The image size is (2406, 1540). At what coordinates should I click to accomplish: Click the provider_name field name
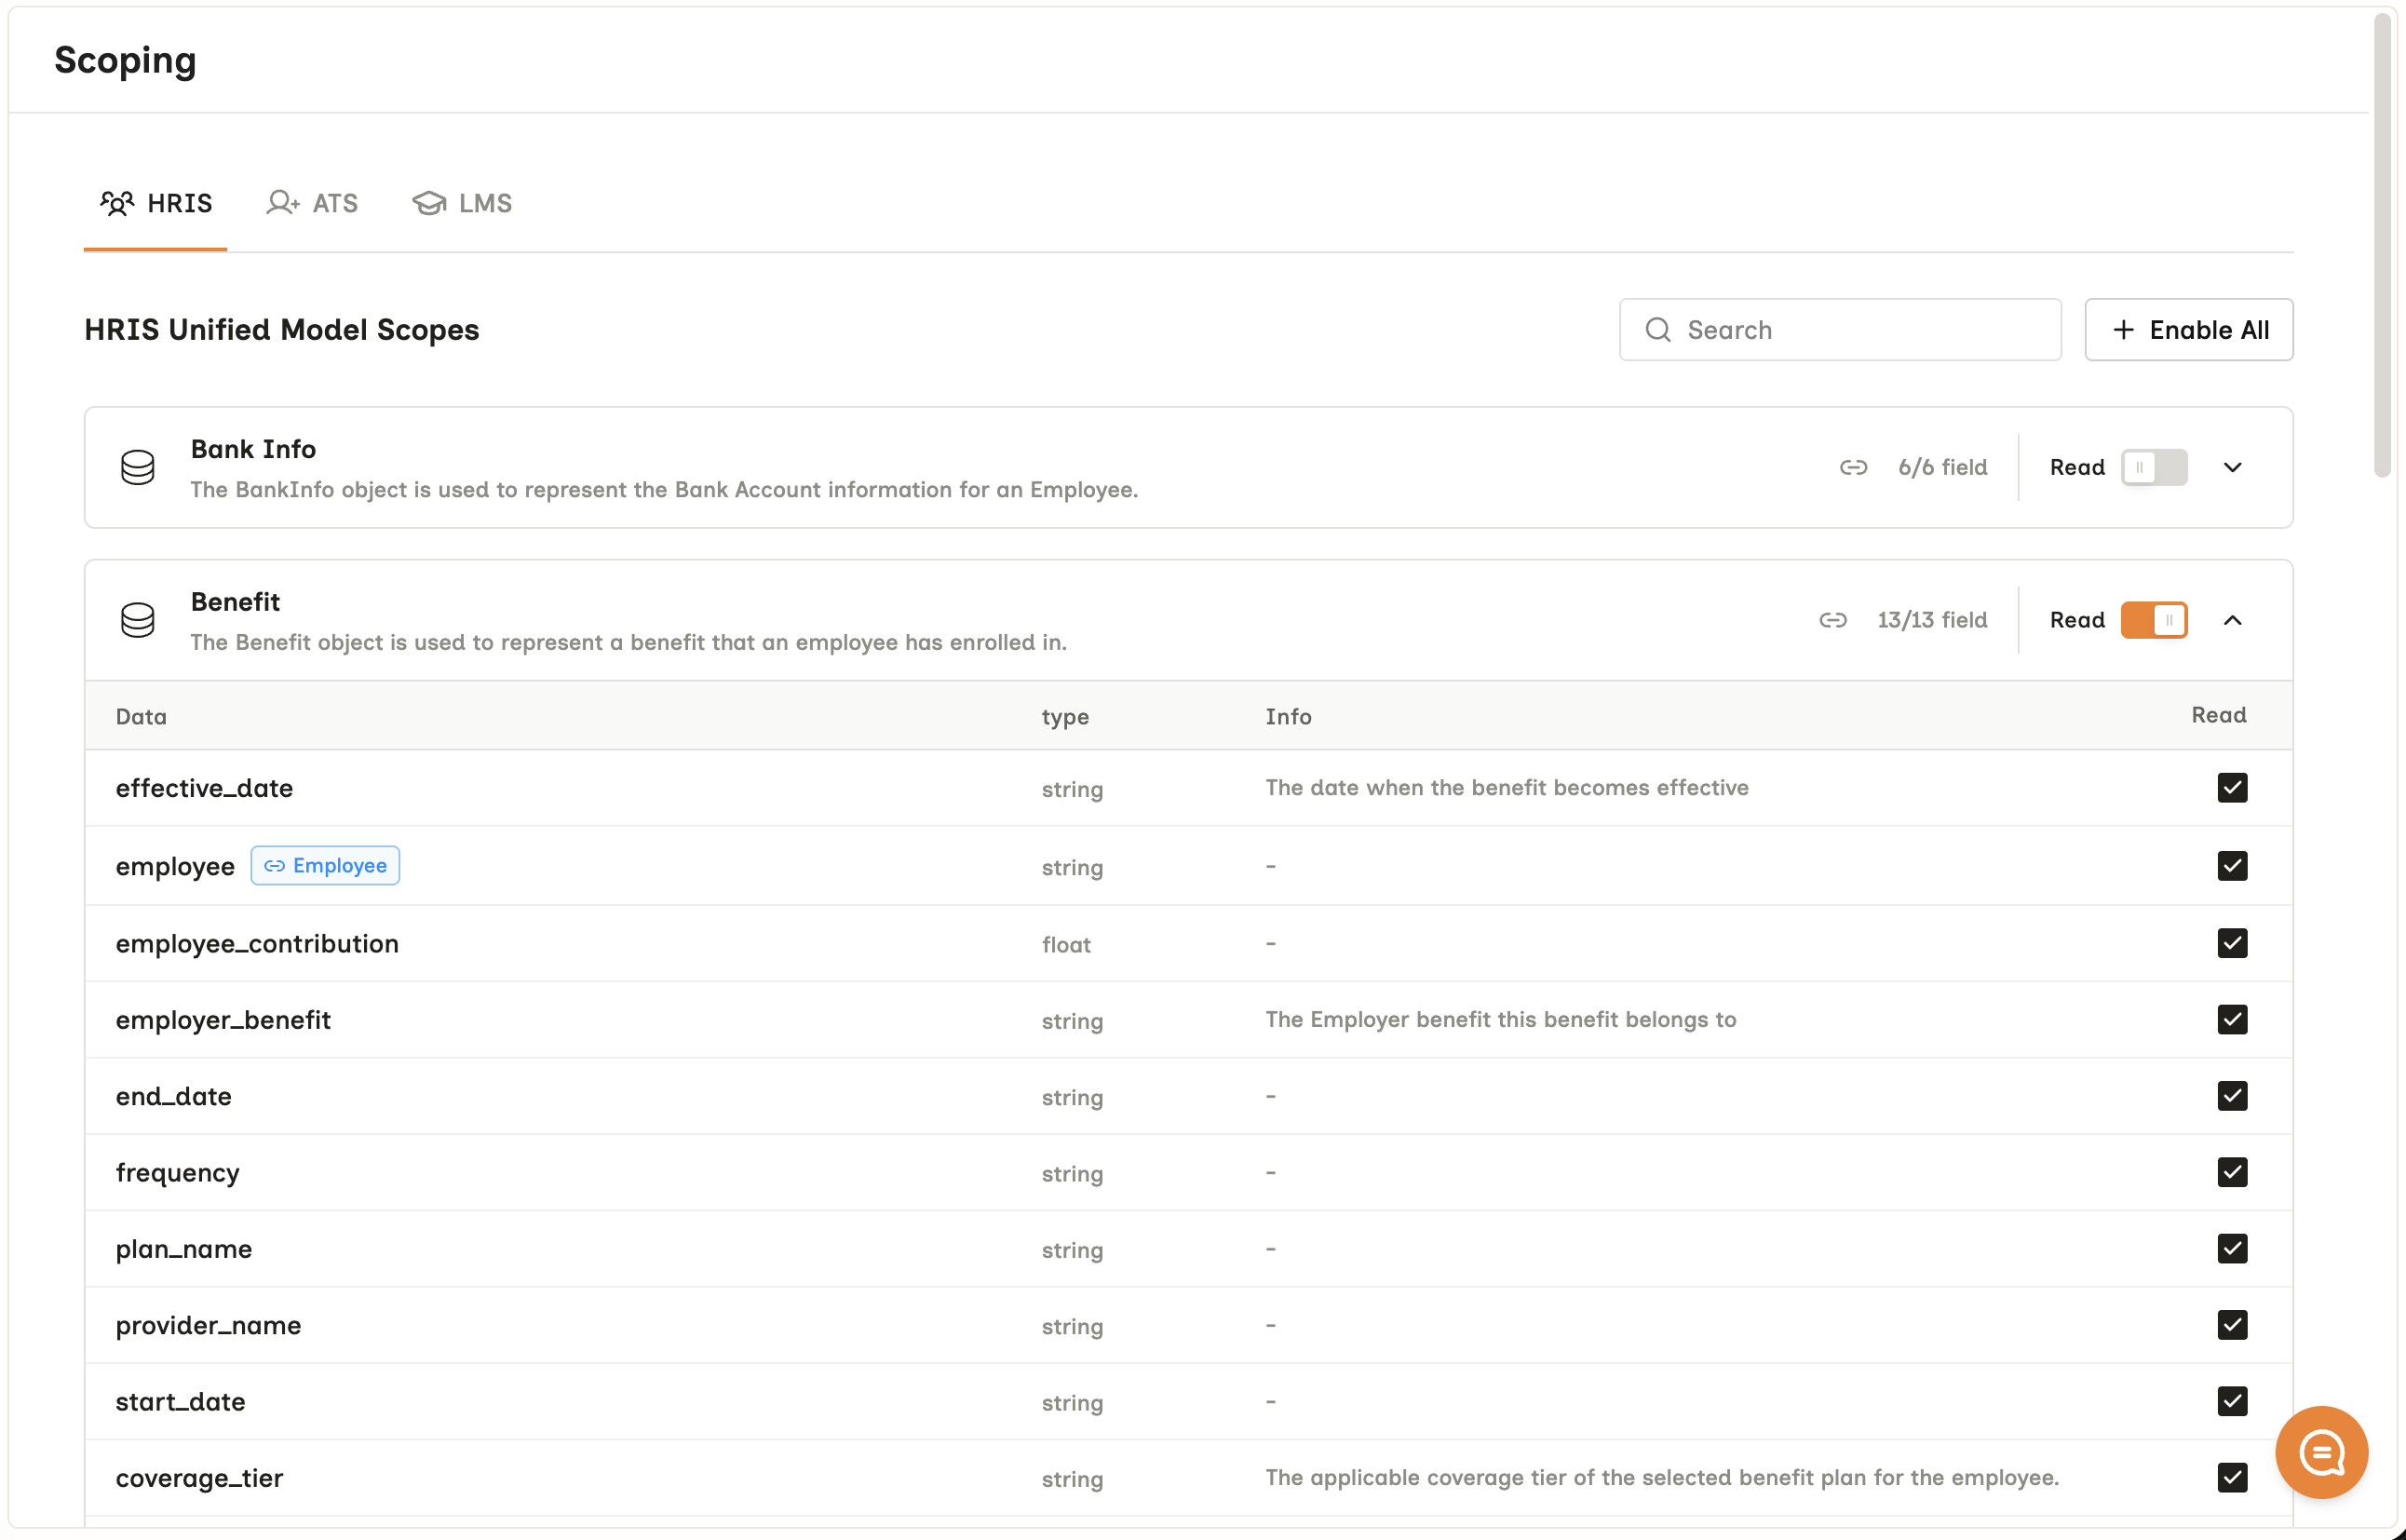(208, 1325)
